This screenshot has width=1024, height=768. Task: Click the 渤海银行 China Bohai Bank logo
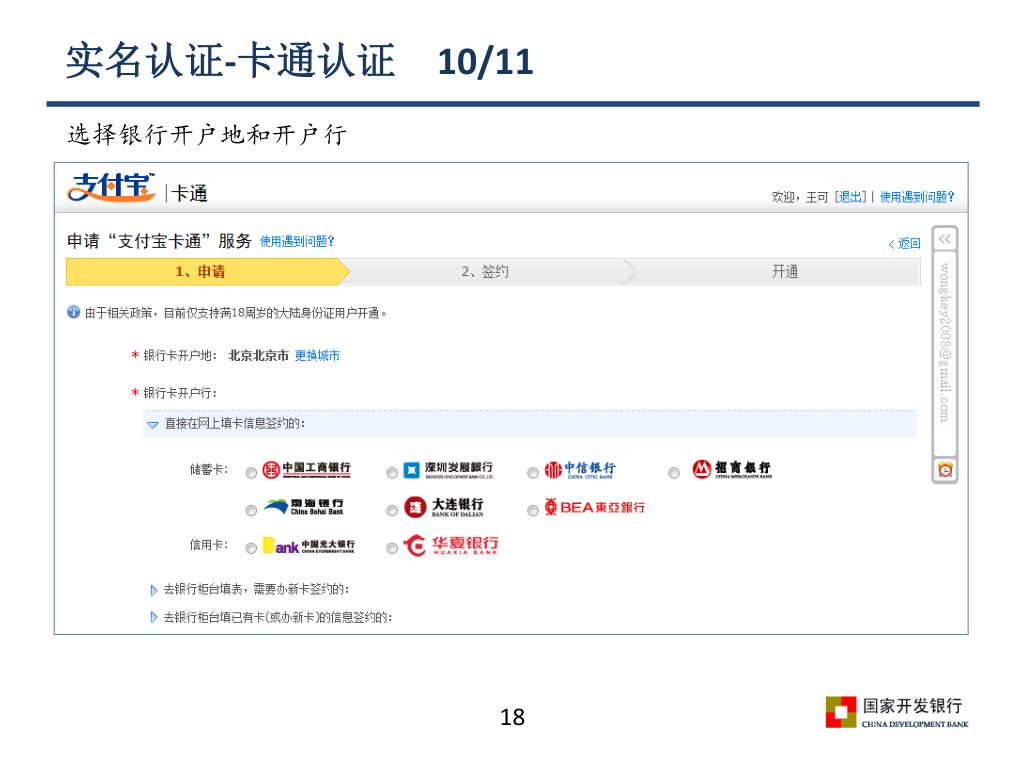pos(304,507)
